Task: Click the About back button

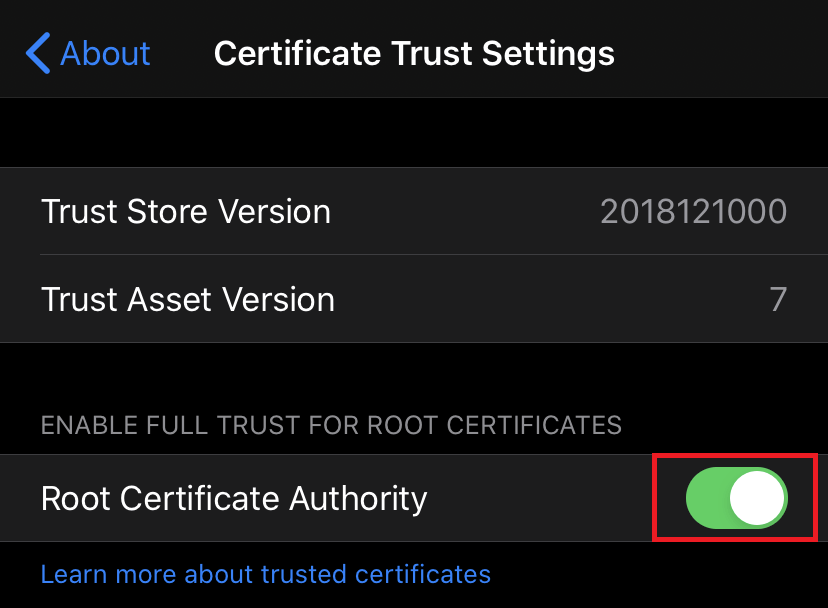Action: tap(87, 52)
